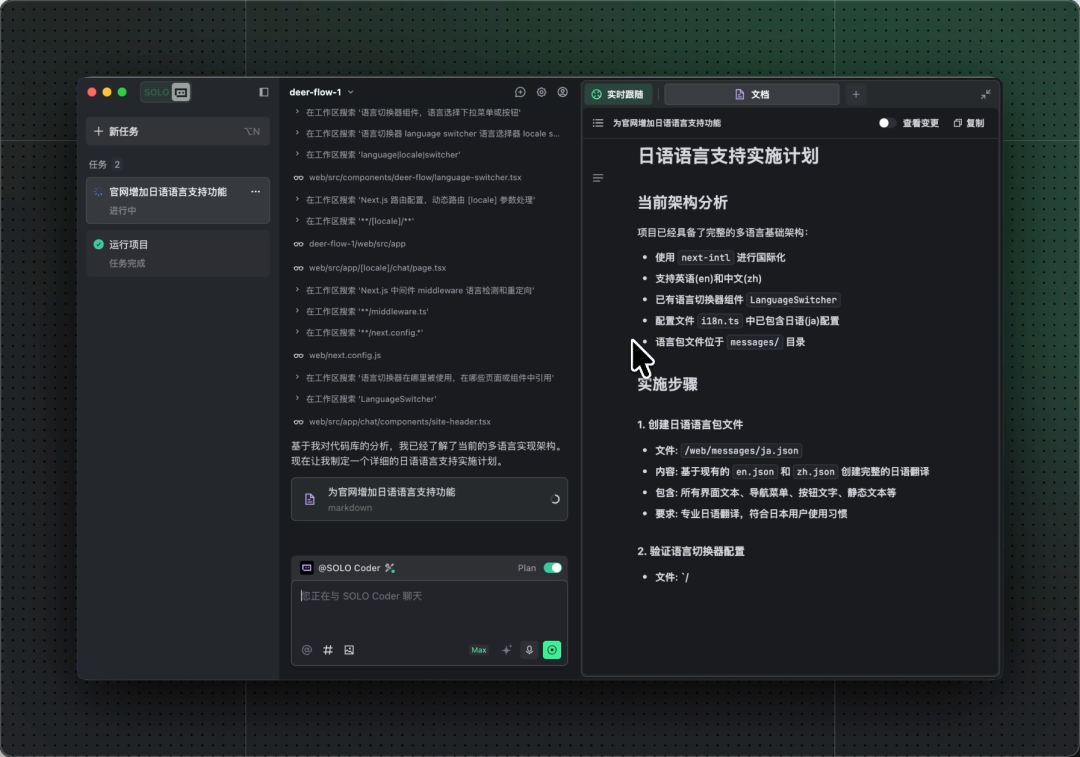Switch to the 实时跟随 tab

618,94
